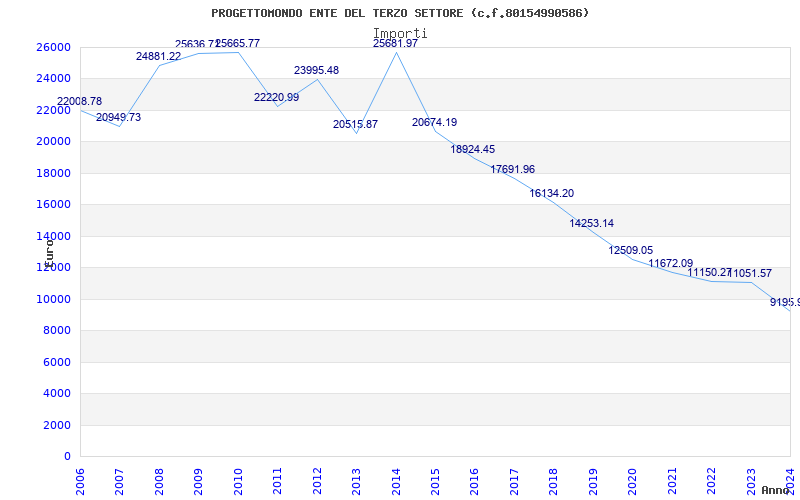Viewport: 800px width, 500px height.
Task: Click the 2007 year axis label
Action: point(119,481)
